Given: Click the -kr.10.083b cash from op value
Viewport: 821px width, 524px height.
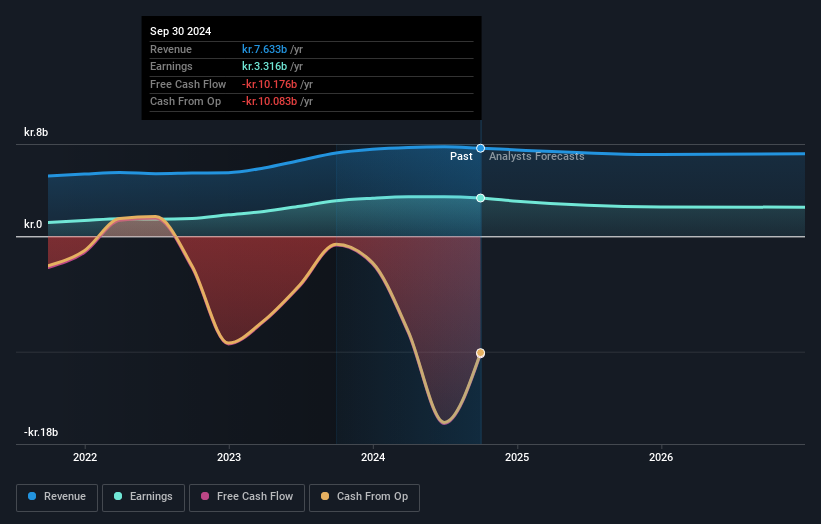Looking at the screenshot, I should pyautogui.click(x=270, y=102).
